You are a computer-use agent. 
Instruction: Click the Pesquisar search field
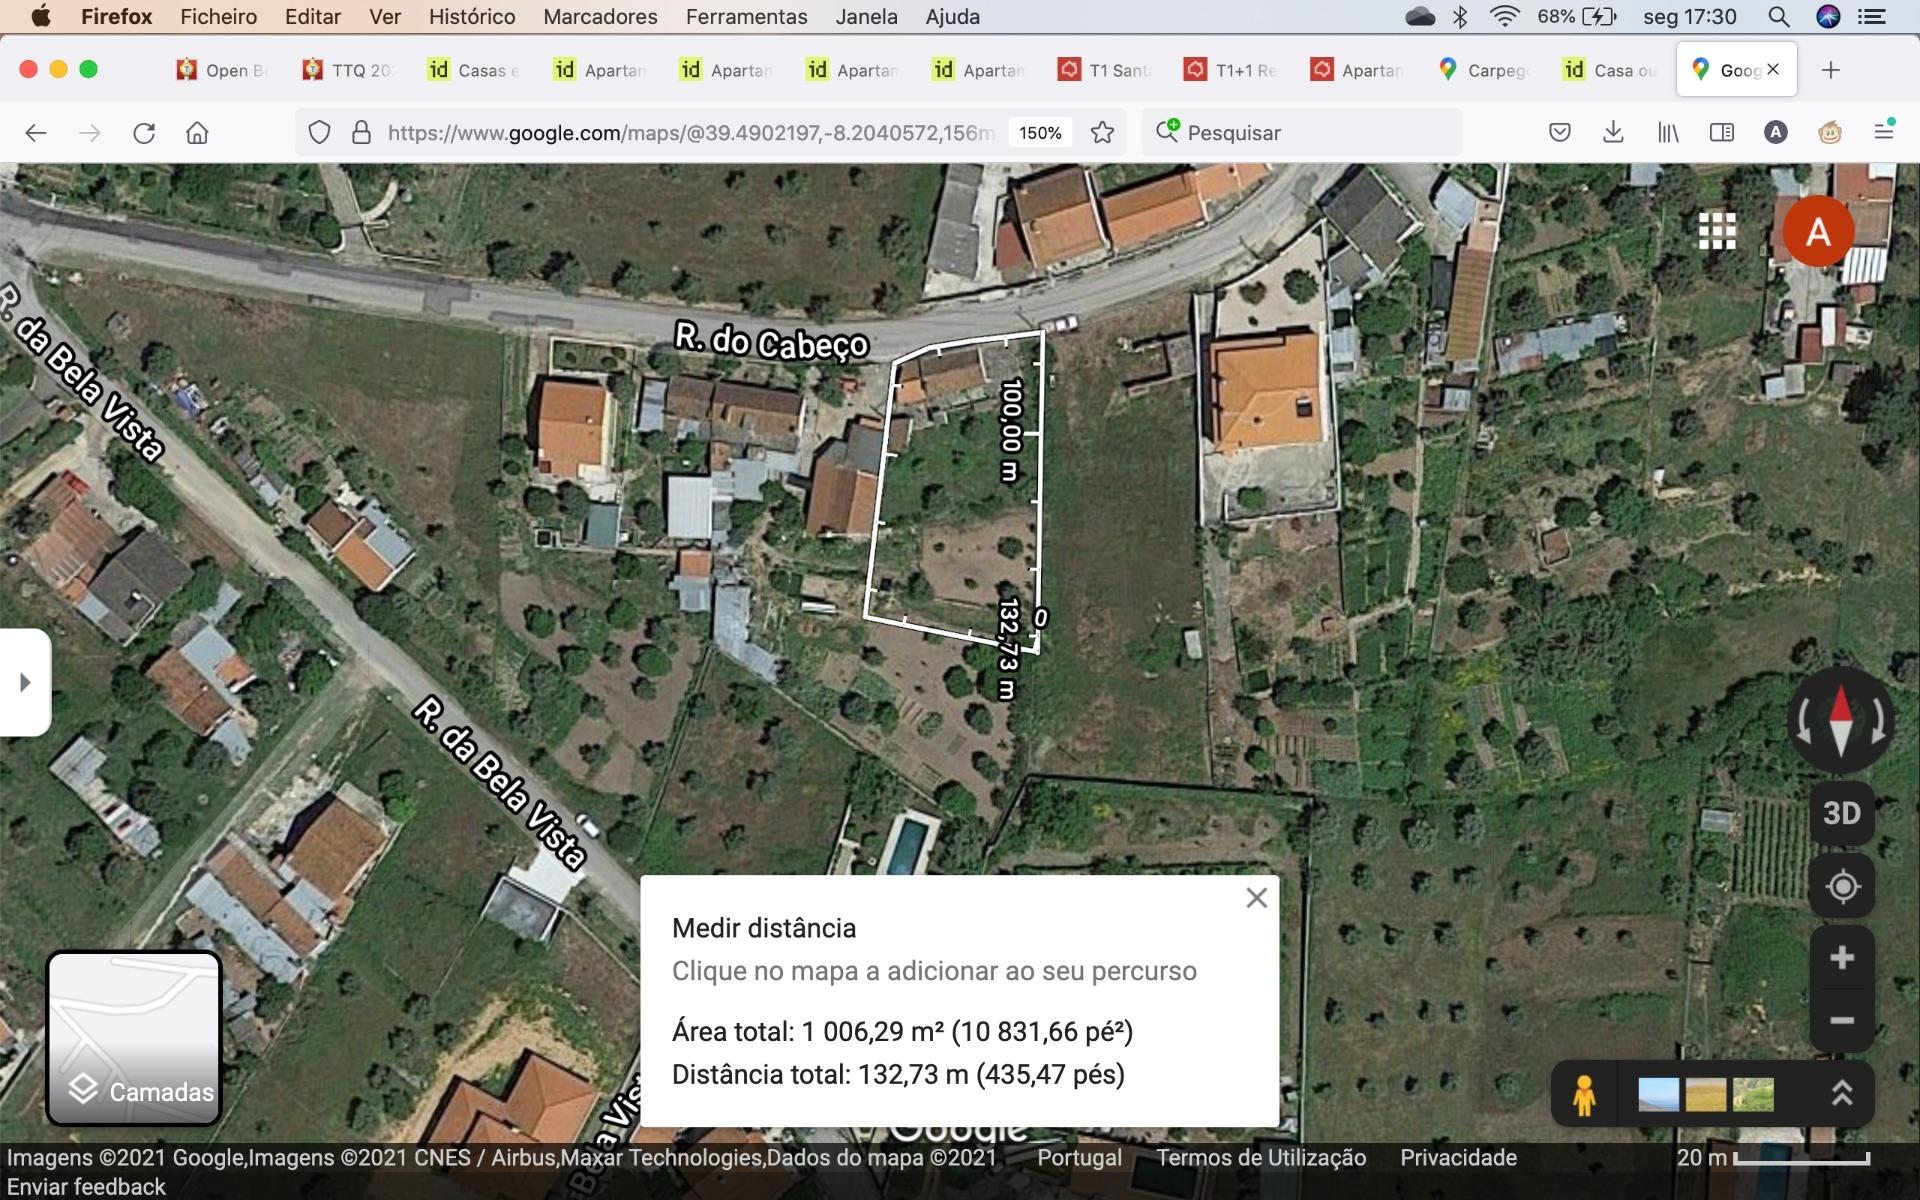1301,133
